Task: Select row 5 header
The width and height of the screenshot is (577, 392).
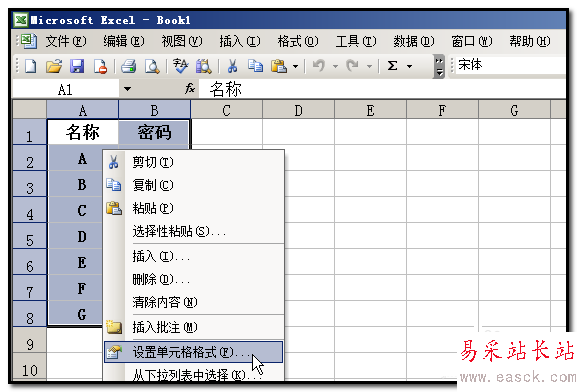Action: click(30, 236)
